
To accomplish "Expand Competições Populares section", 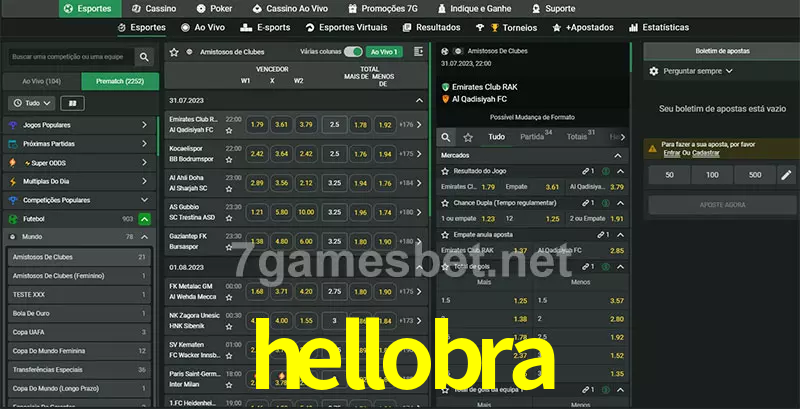I will 80,200.
